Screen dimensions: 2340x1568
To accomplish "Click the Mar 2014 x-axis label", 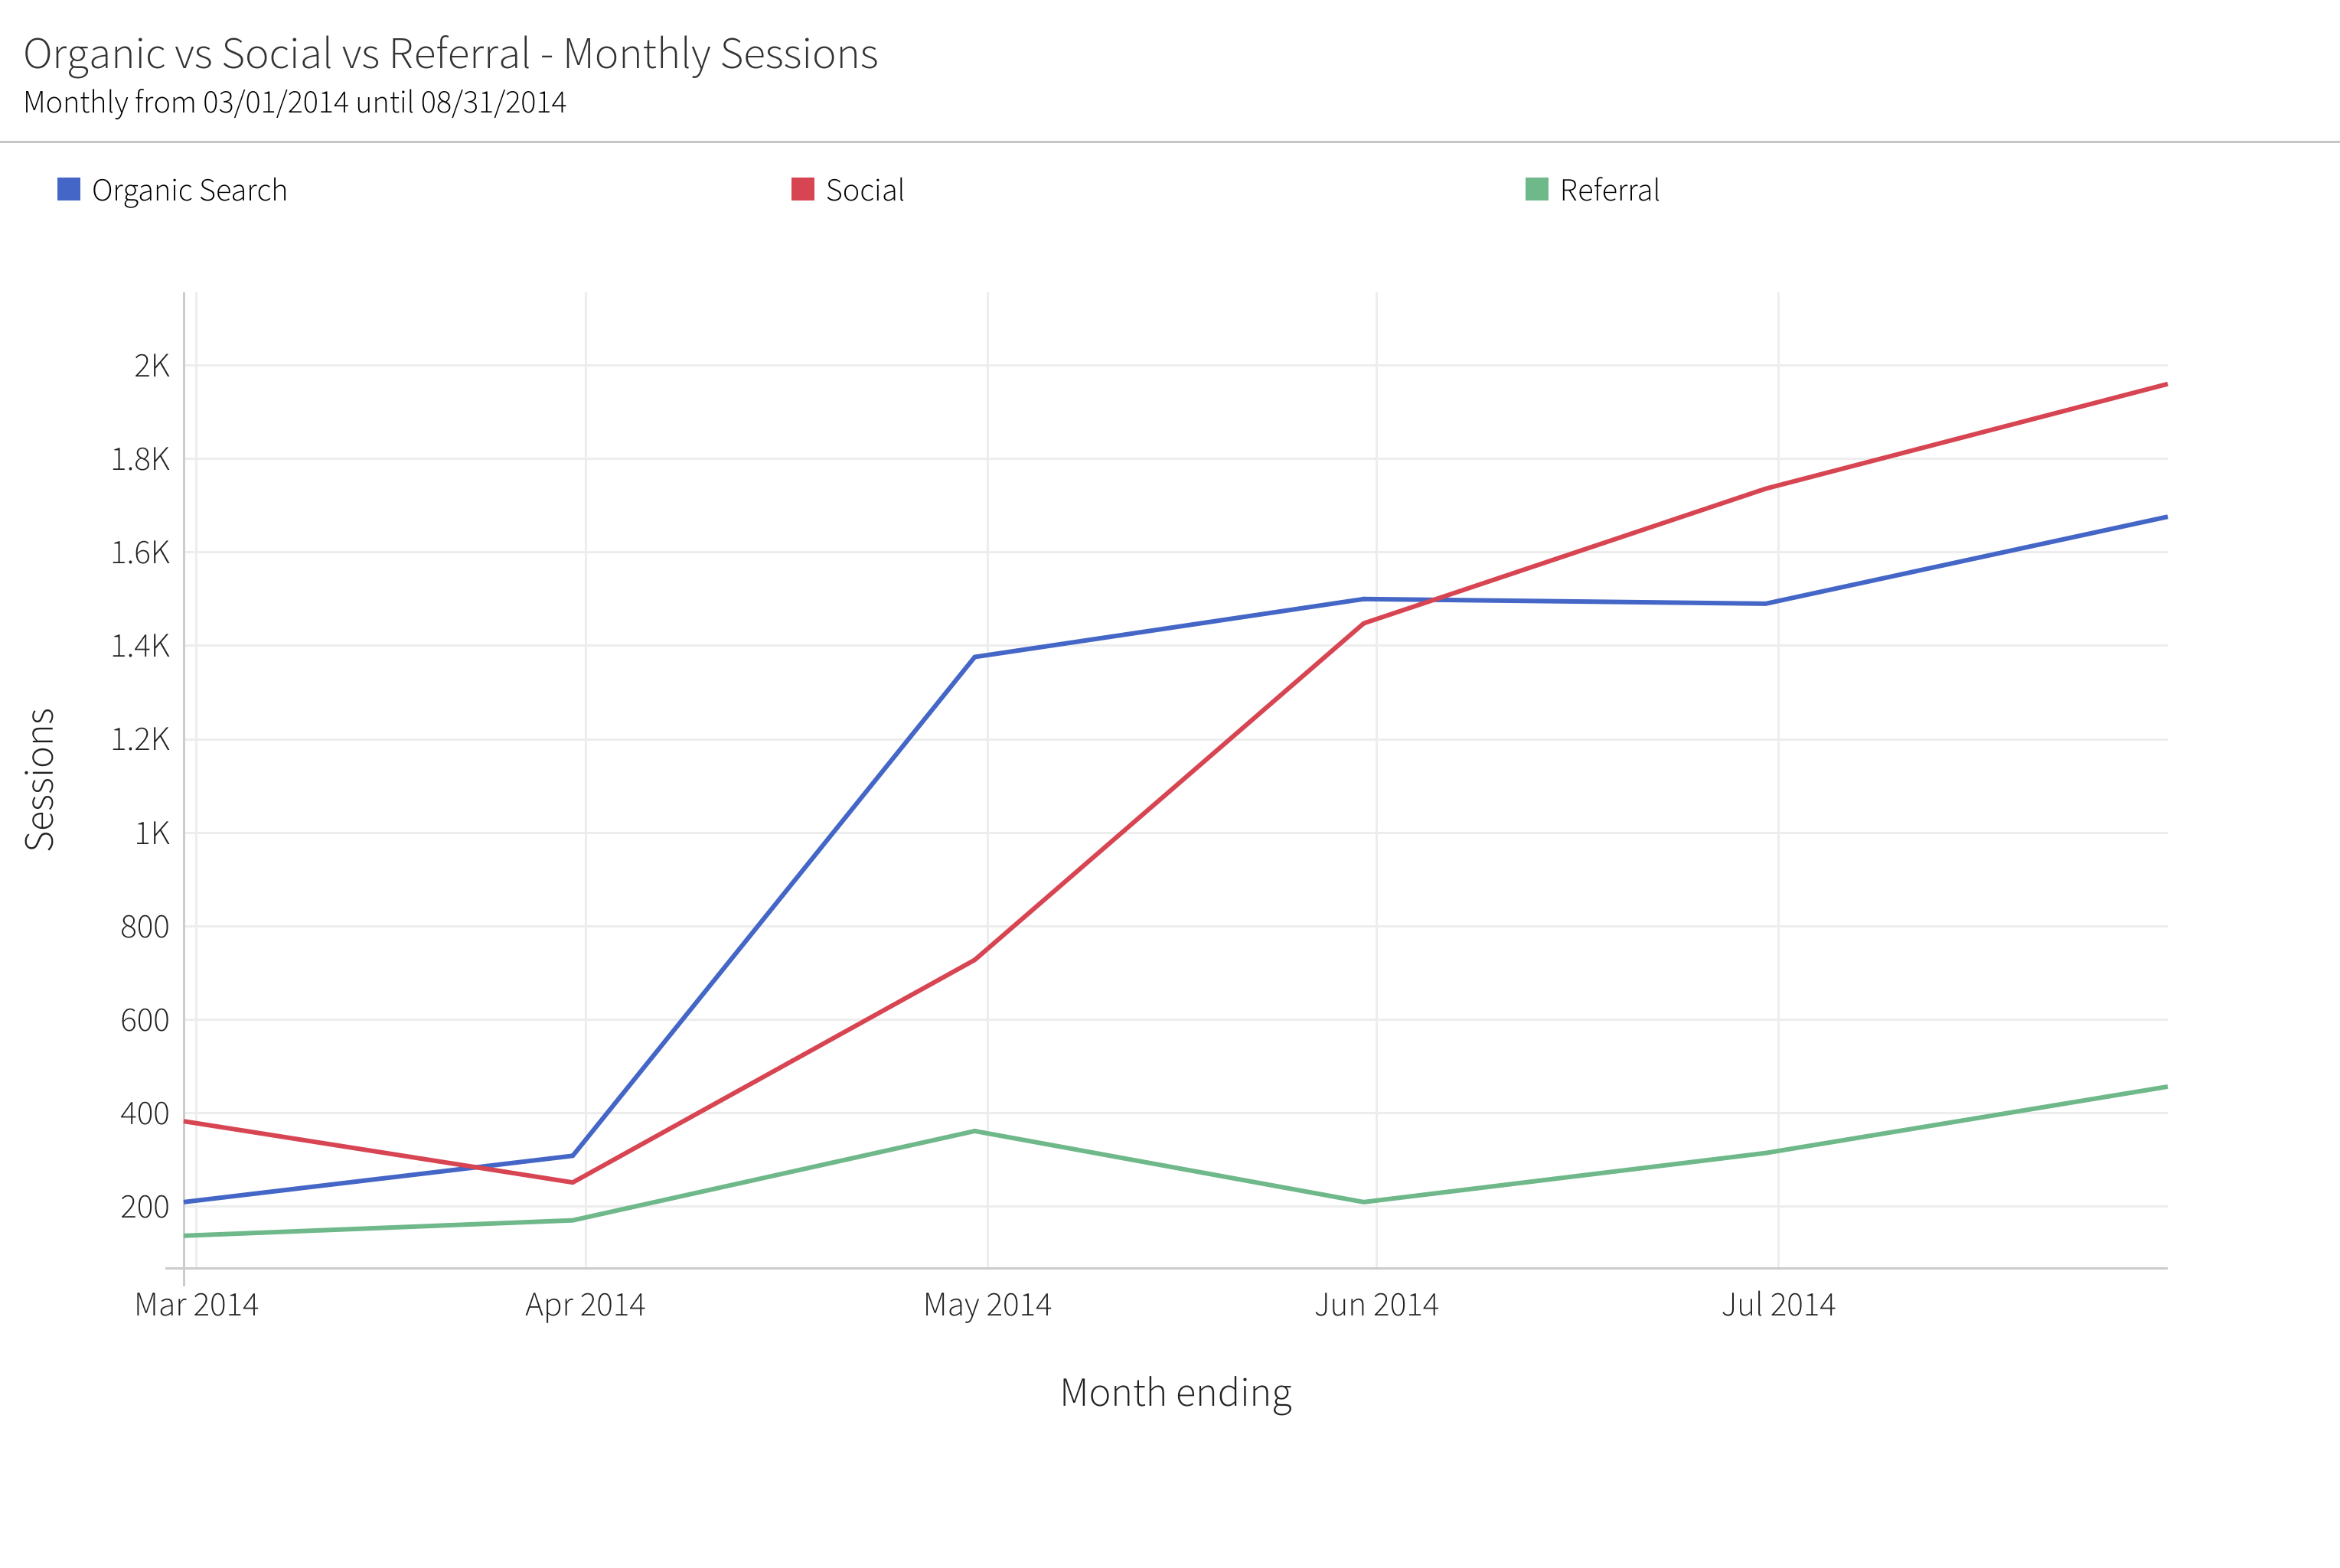I will tap(196, 1305).
